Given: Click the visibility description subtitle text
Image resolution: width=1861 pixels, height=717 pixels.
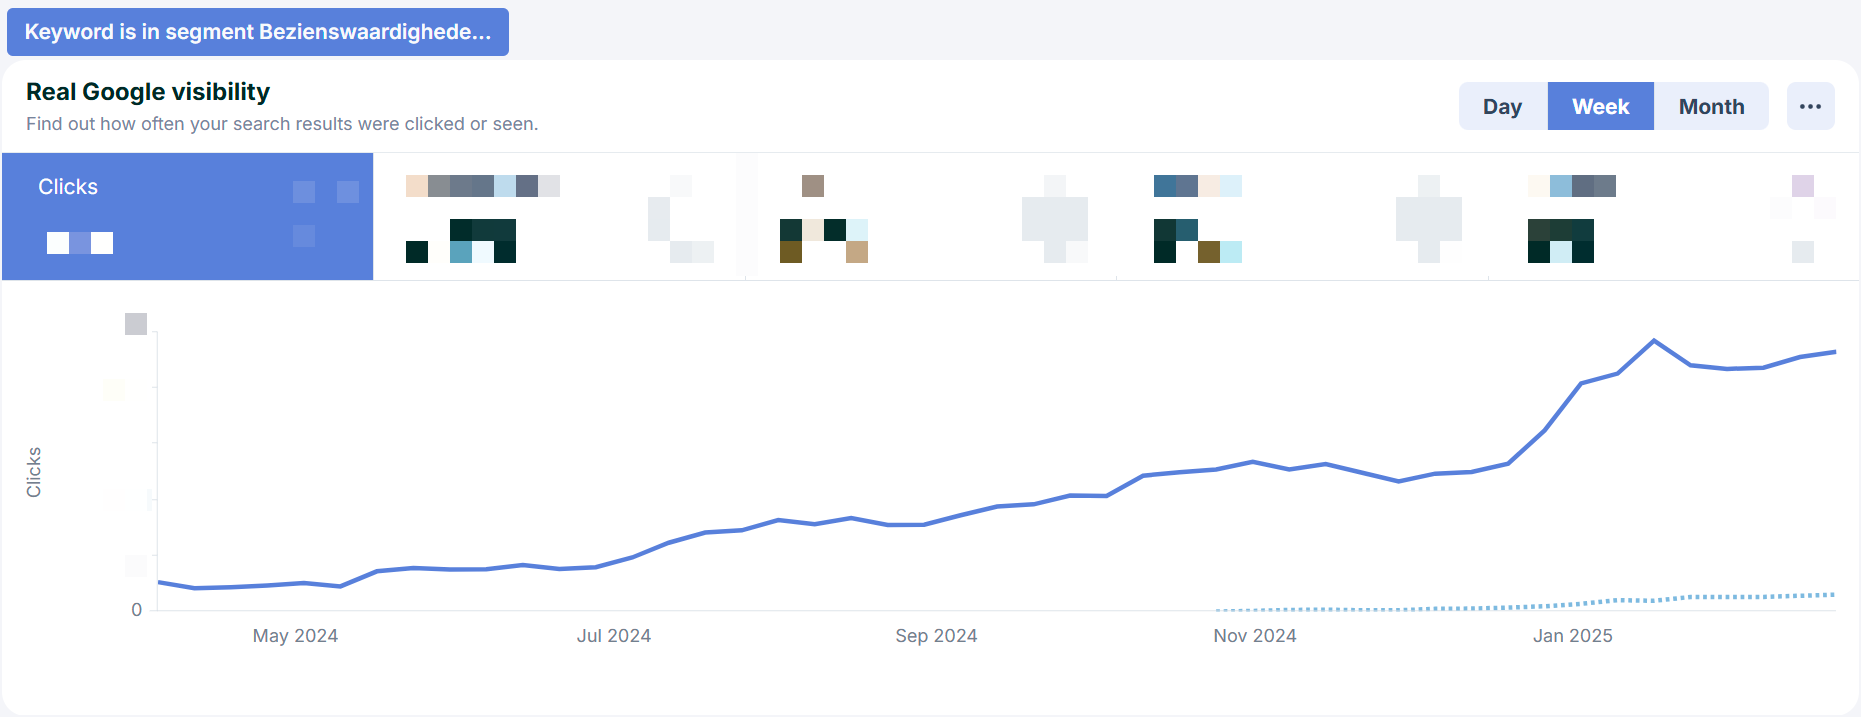Looking at the screenshot, I should coord(282,124).
